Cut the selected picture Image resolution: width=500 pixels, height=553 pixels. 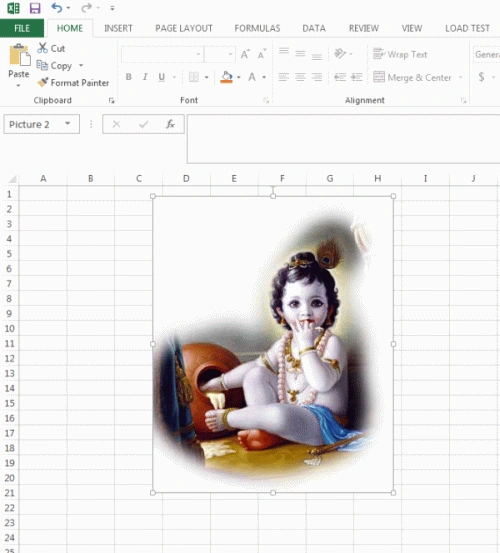click(51, 48)
